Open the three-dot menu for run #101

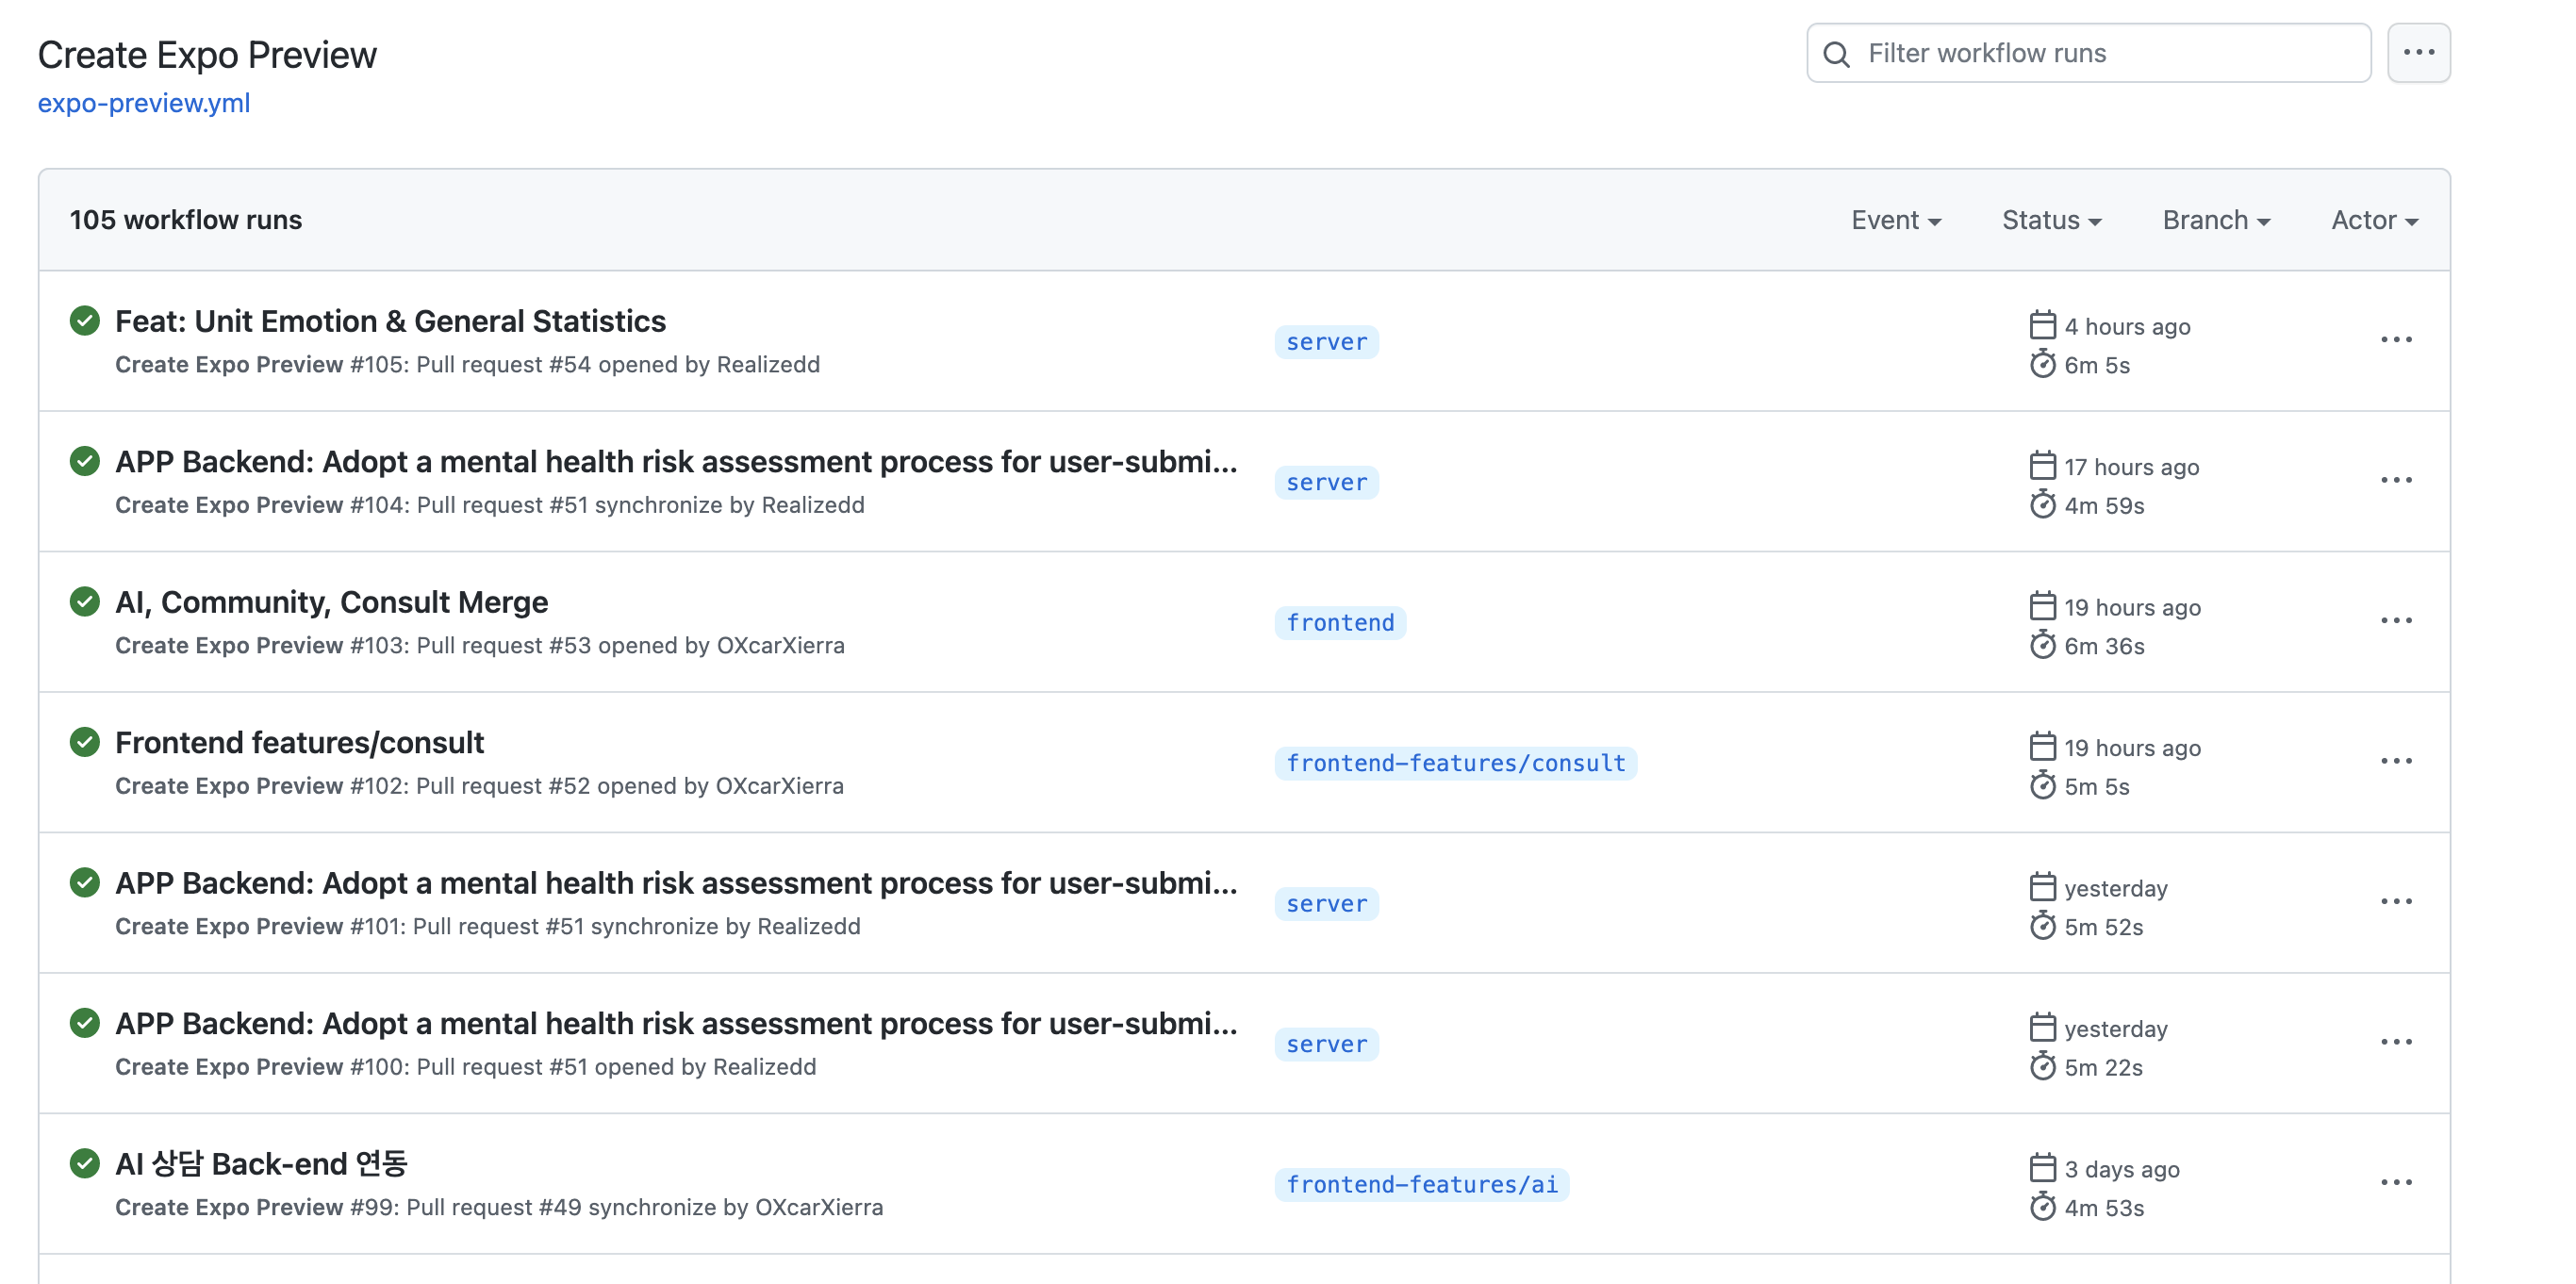click(2396, 902)
